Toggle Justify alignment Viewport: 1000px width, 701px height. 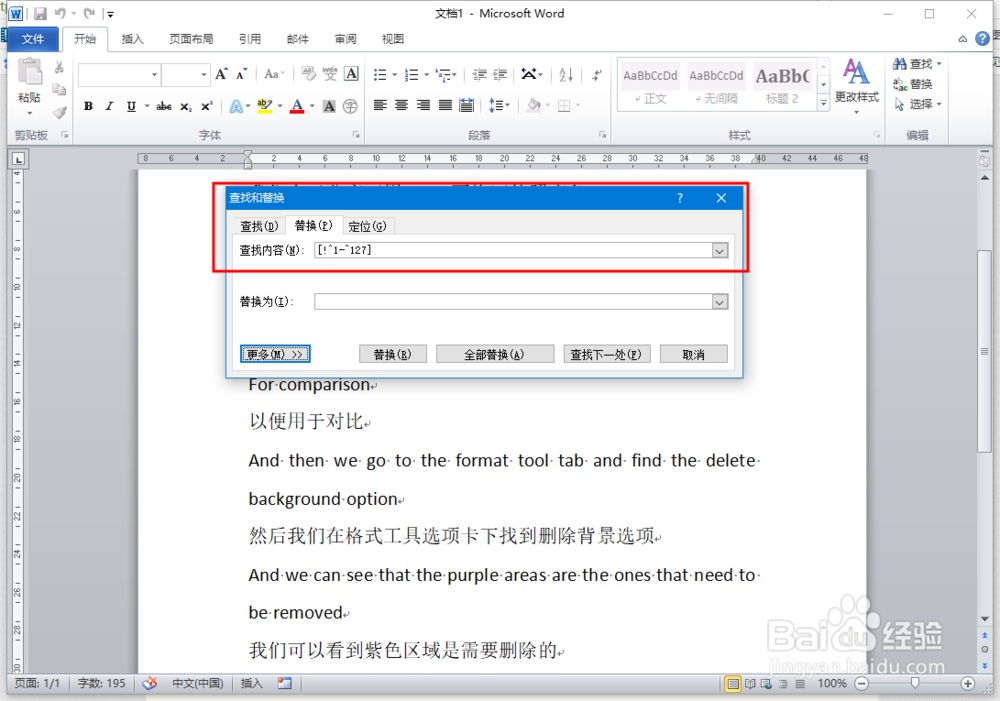point(445,105)
